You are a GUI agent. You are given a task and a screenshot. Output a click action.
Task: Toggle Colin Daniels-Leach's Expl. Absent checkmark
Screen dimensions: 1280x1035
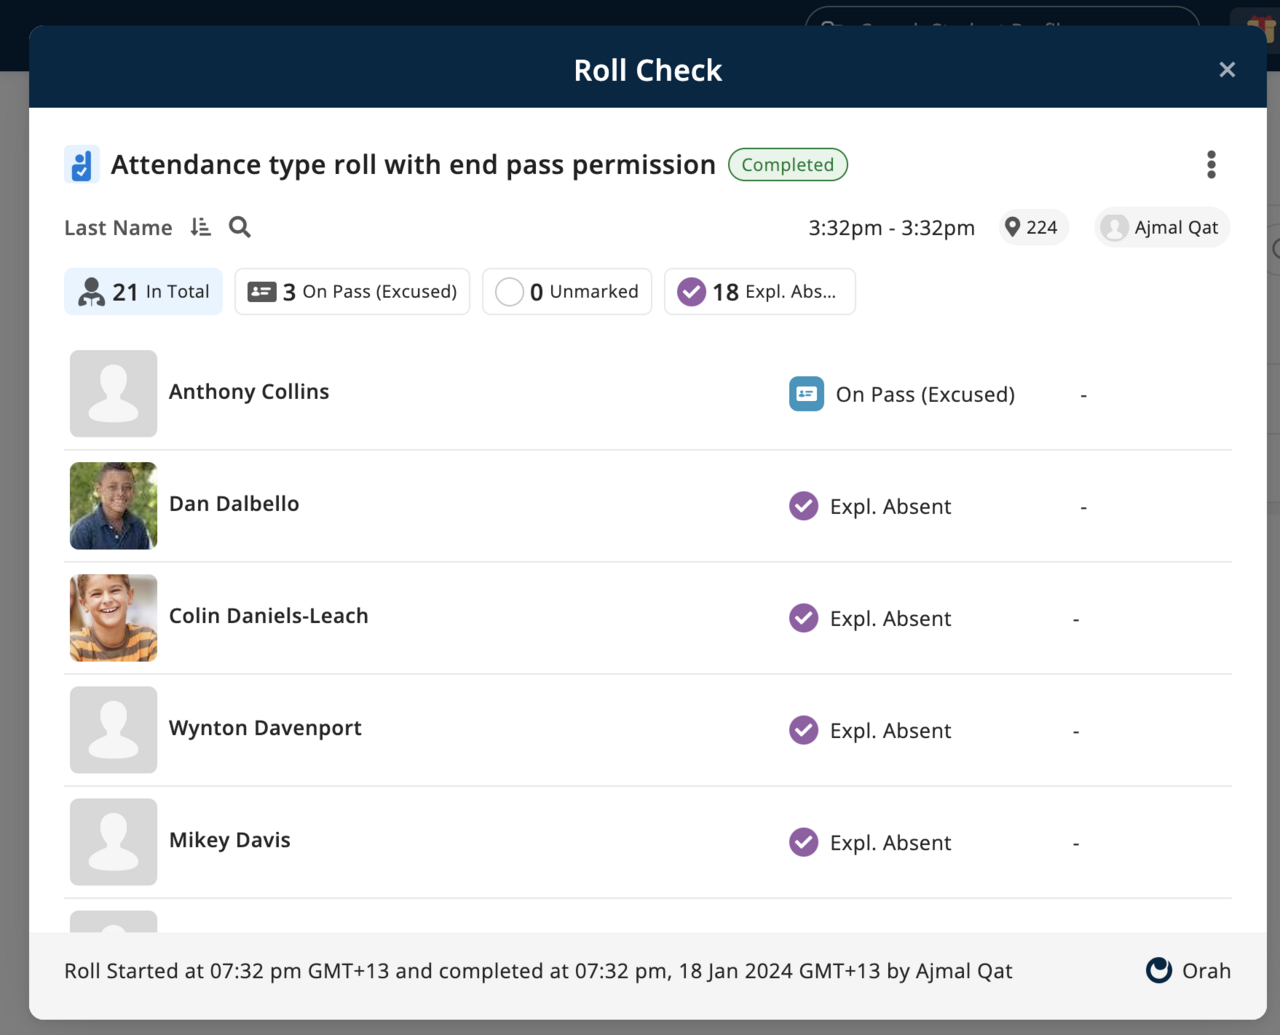803,618
